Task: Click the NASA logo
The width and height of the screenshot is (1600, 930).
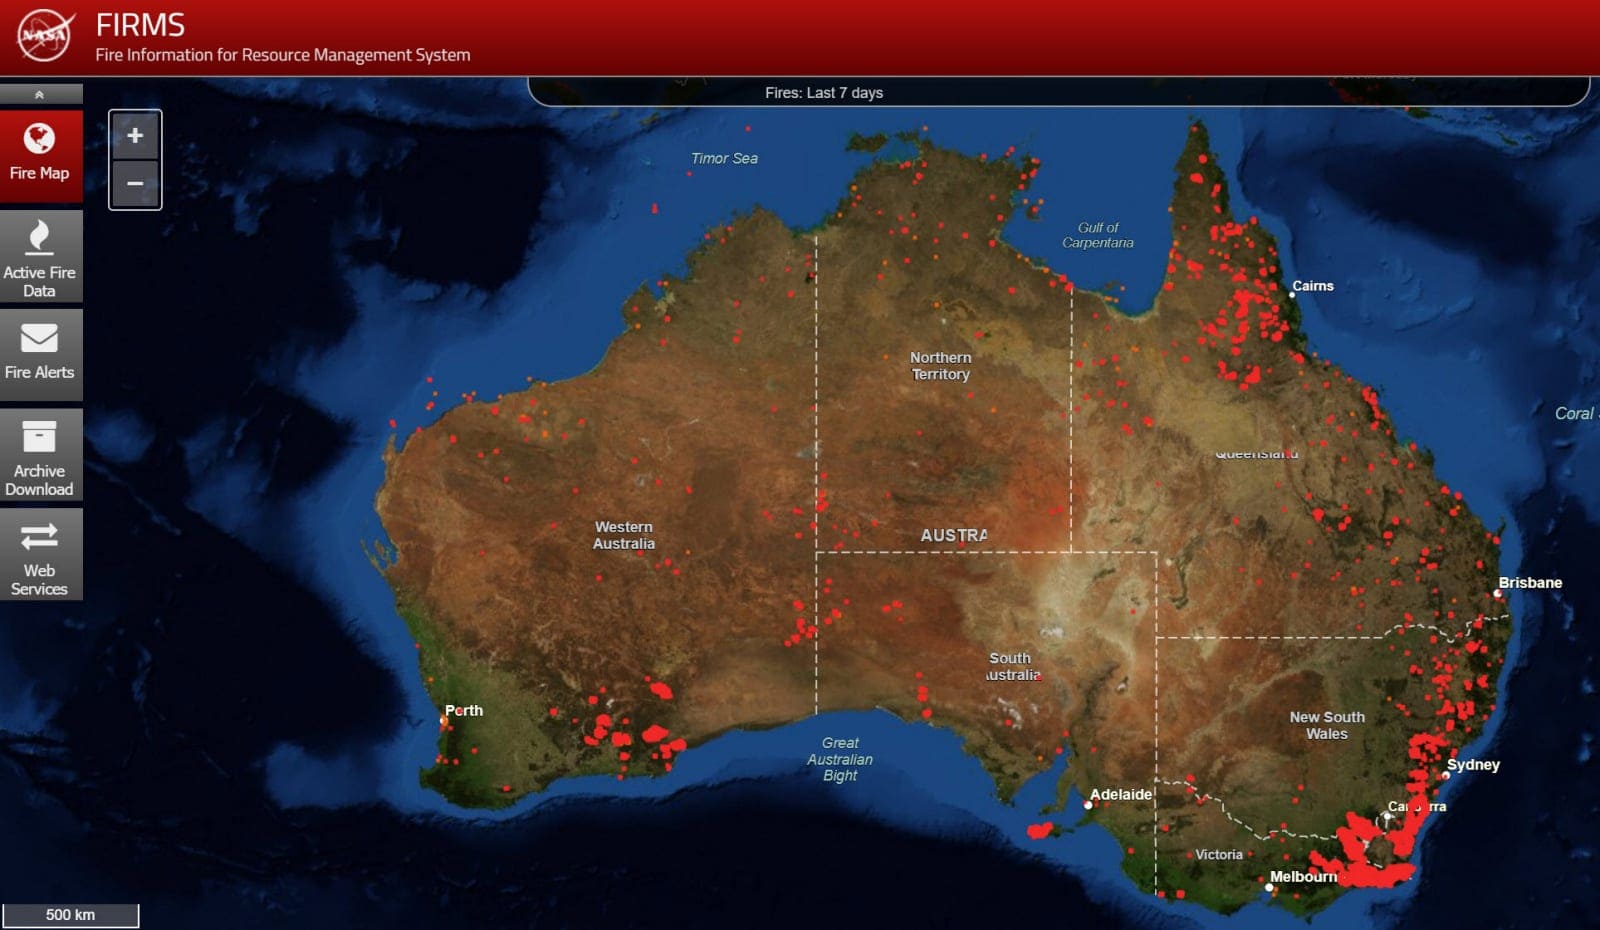Action: tap(45, 35)
